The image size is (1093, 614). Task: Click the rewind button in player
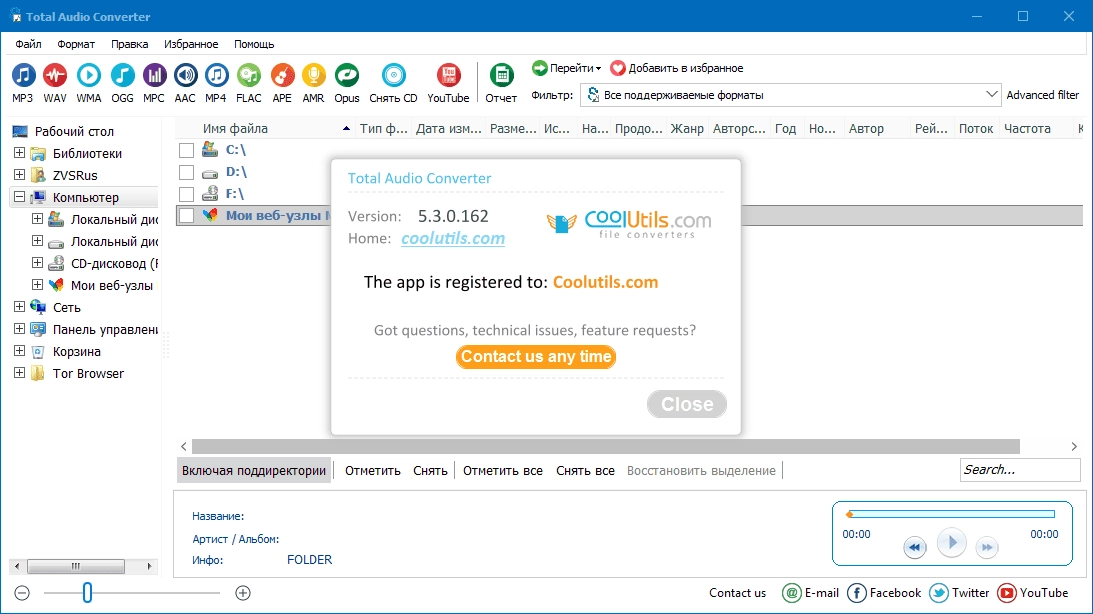click(915, 547)
